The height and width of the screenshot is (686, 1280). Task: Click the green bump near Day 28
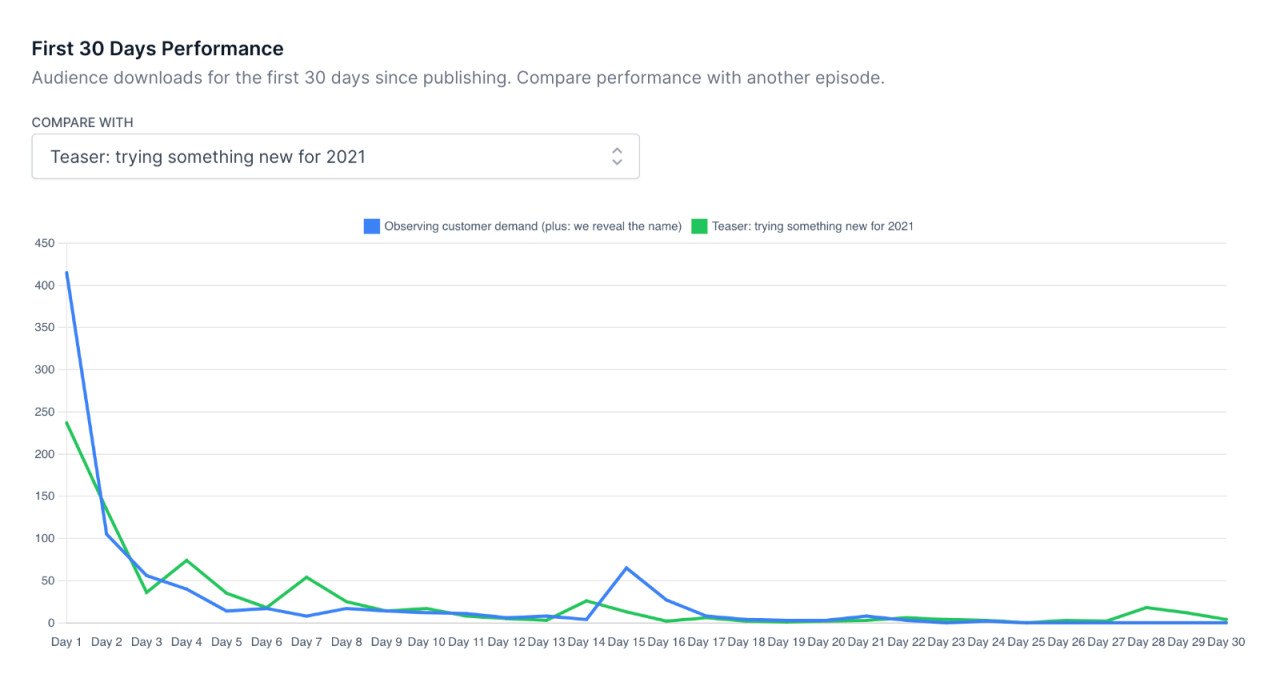(1147, 607)
